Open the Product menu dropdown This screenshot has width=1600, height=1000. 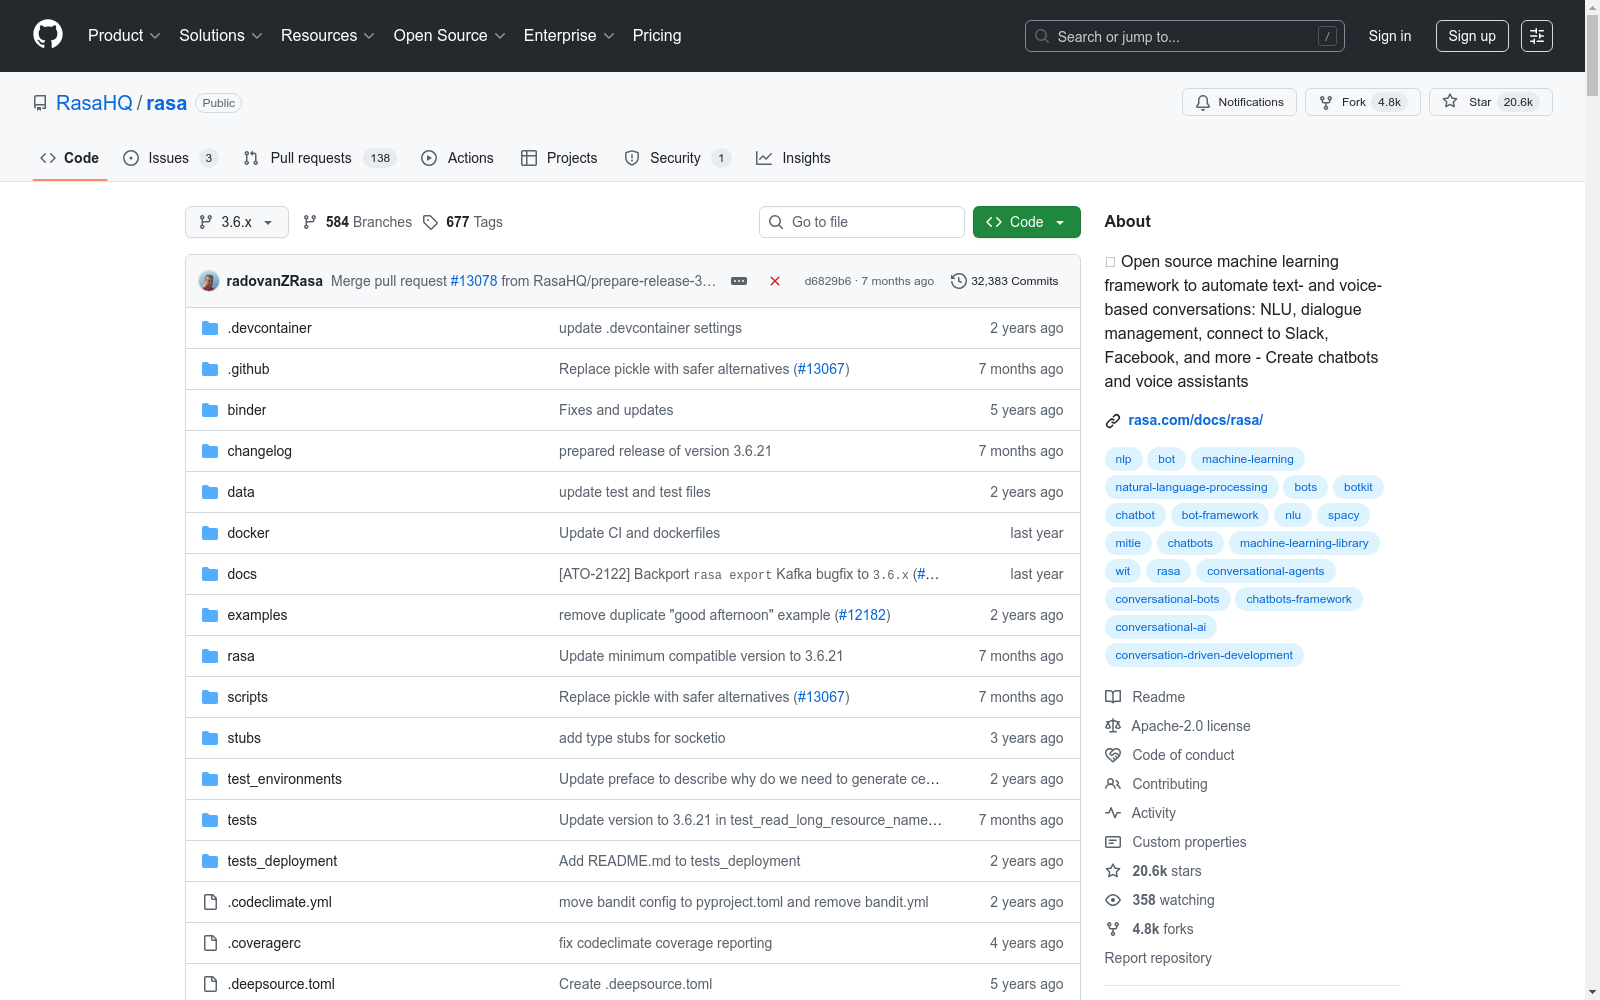[x=124, y=36]
